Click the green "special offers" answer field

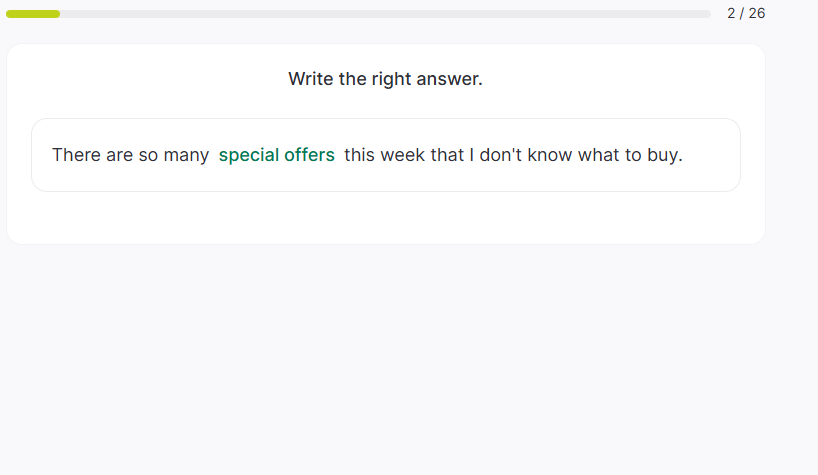[x=277, y=155]
